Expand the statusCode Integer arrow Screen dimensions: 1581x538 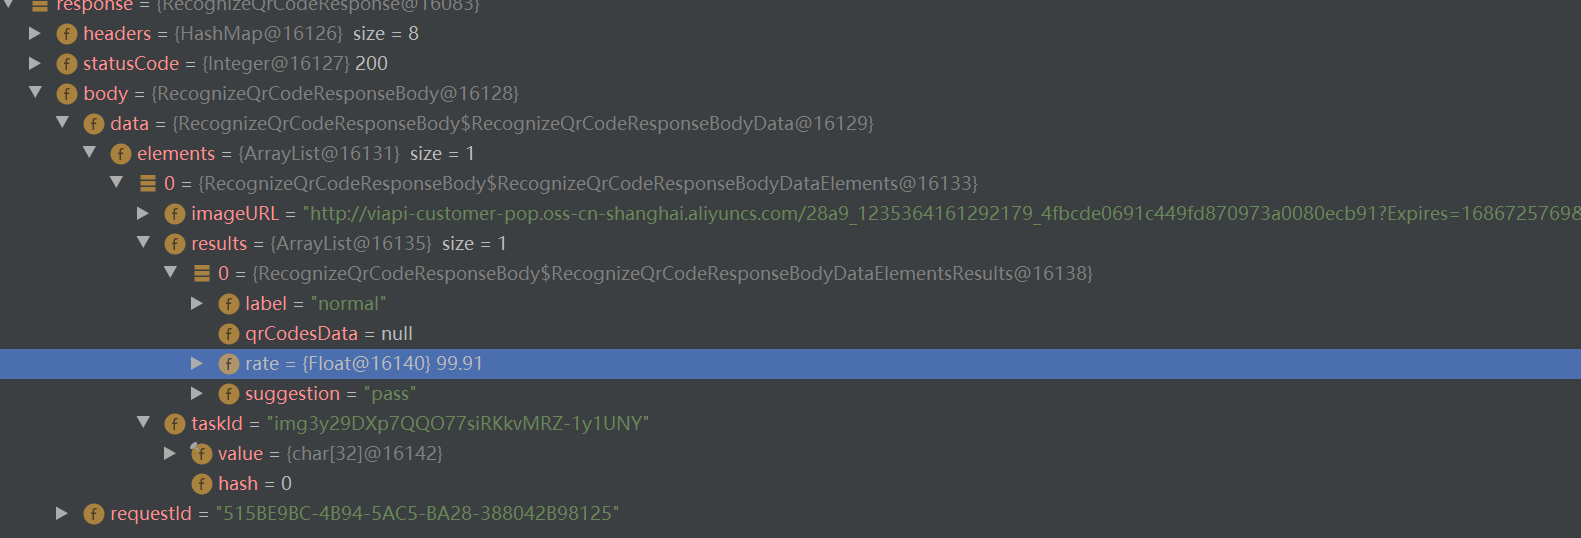(x=35, y=63)
